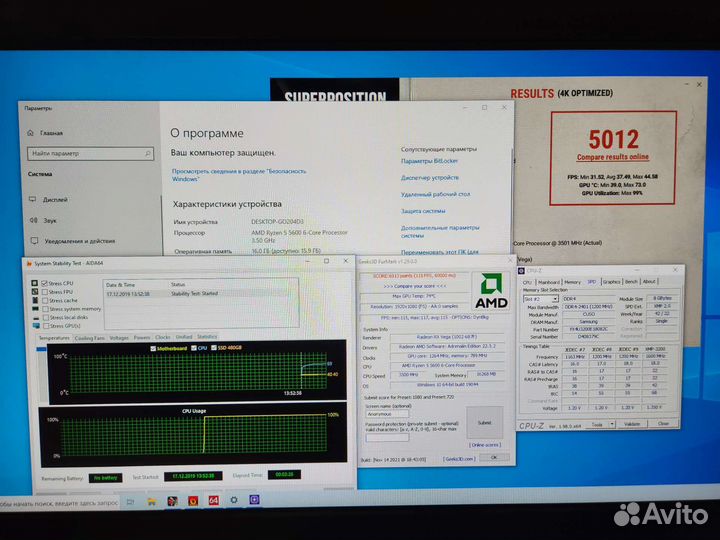Image resolution: width=720 pixels, height=540 pixels.
Task: Switch to the Cooling Fans tab in AIDA64
Action: (89, 337)
